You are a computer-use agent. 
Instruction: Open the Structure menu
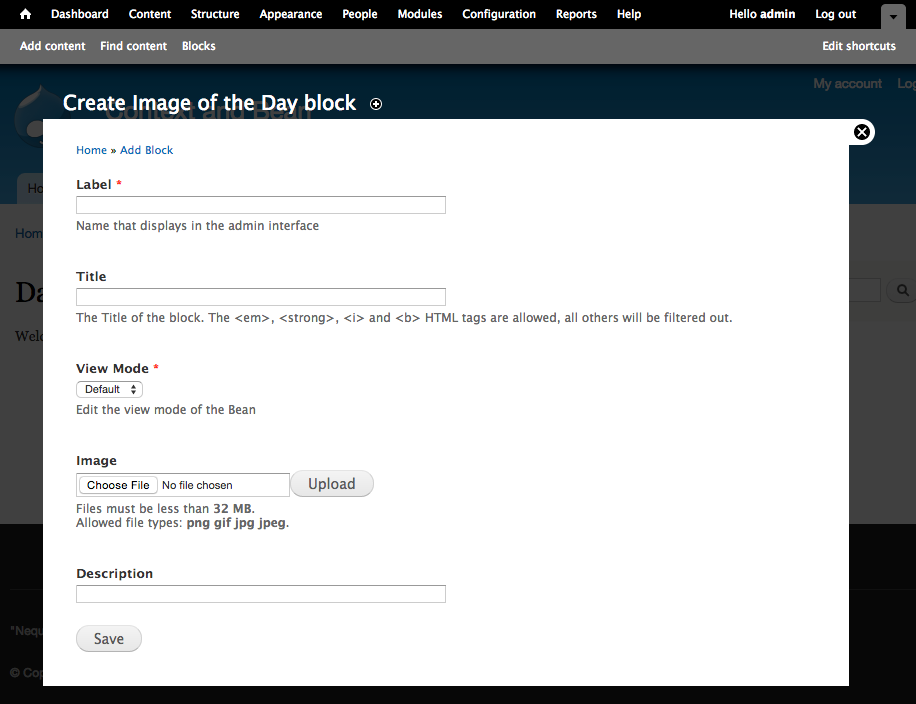214,14
